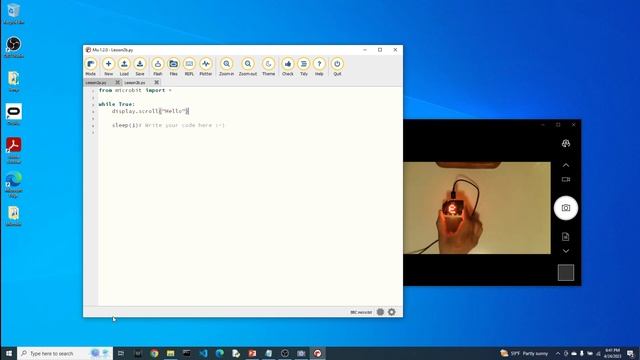Quit the Mu editor

(337, 67)
